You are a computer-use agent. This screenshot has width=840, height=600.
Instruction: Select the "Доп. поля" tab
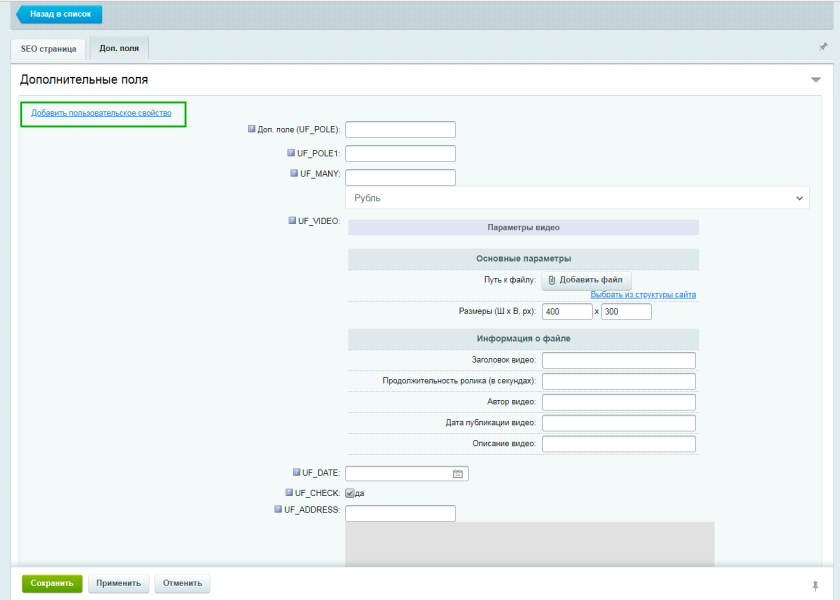pos(119,48)
